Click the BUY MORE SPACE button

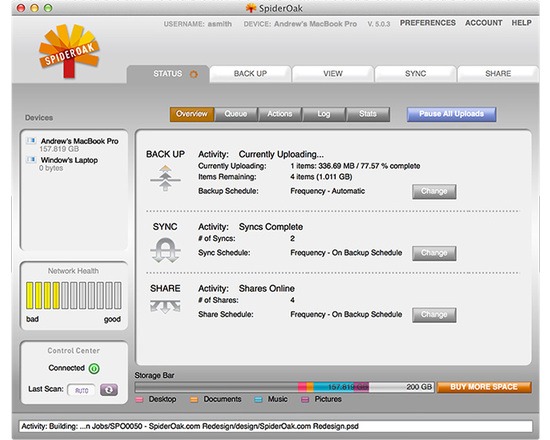coord(484,387)
